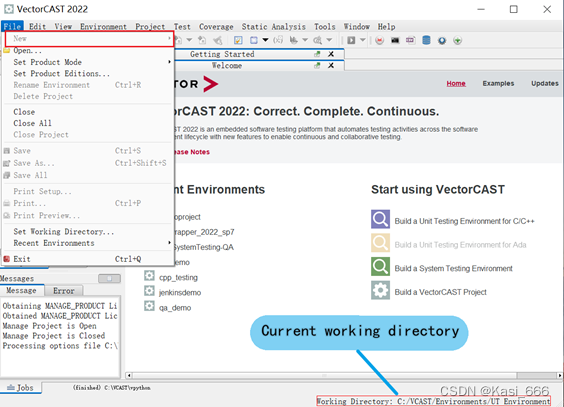Click the icon beside qa_demo

[x=149, y=306]
